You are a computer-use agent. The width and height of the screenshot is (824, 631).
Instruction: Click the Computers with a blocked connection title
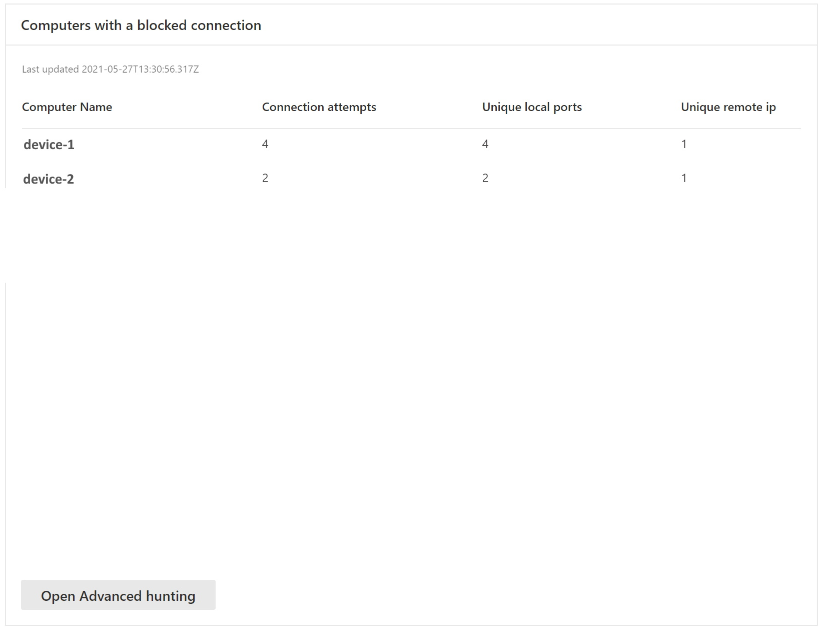141,25
